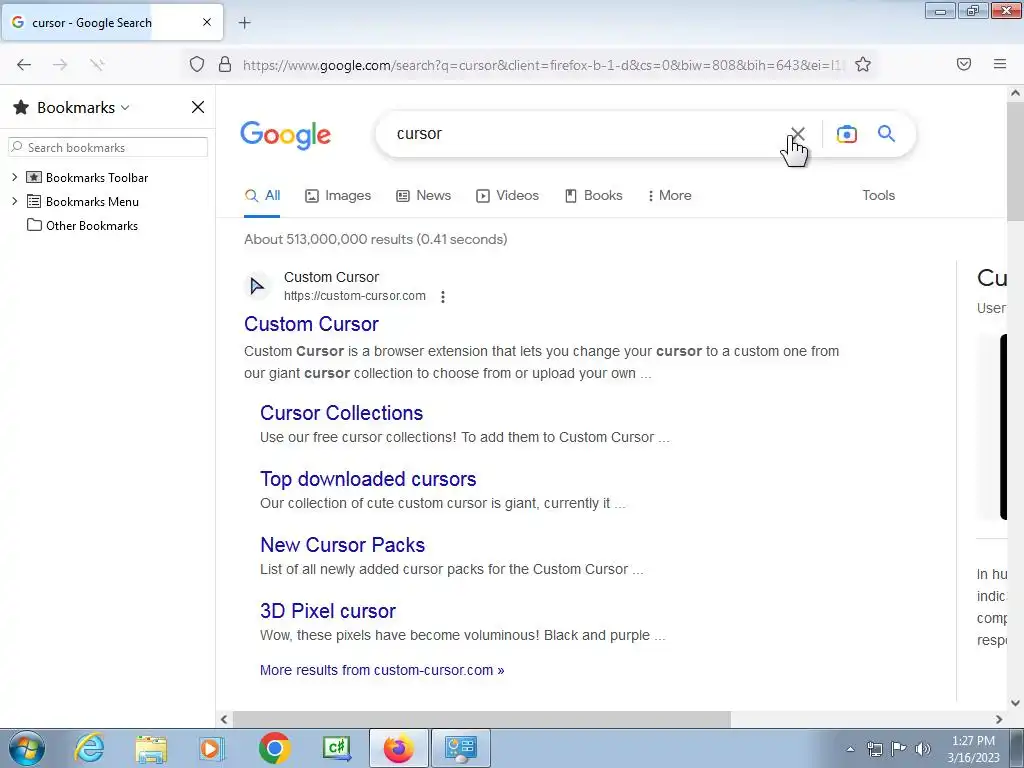Launch Google Chrome from taskbar
The height and width of the screenshot is (768, 1024).
click(274, 748)
